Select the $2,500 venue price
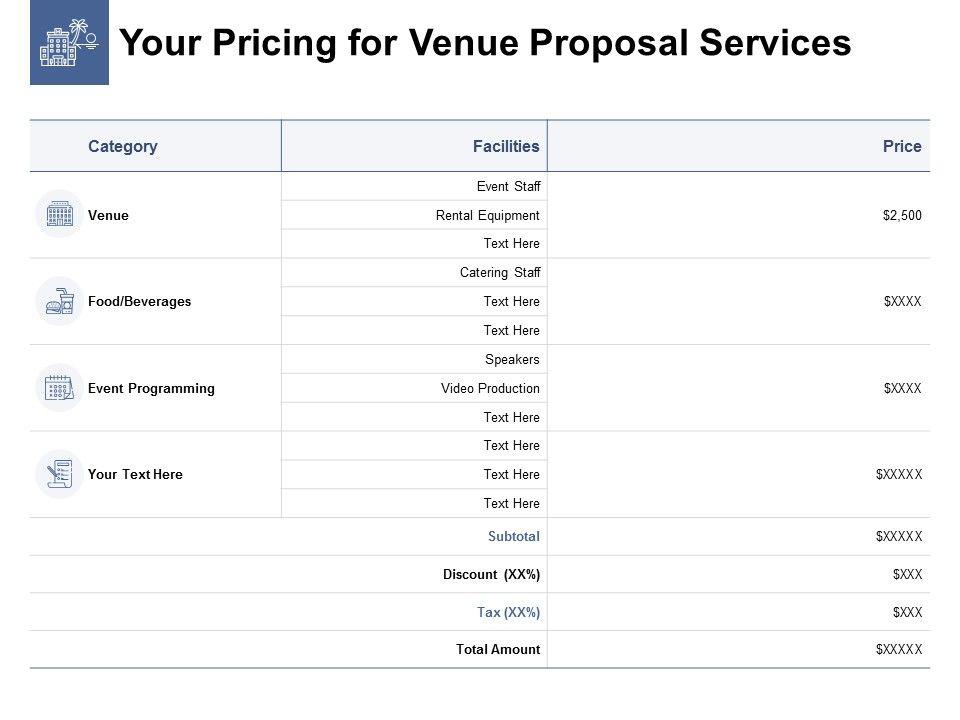The height and width of the screenshot is (720, 960). coord(903,215)
